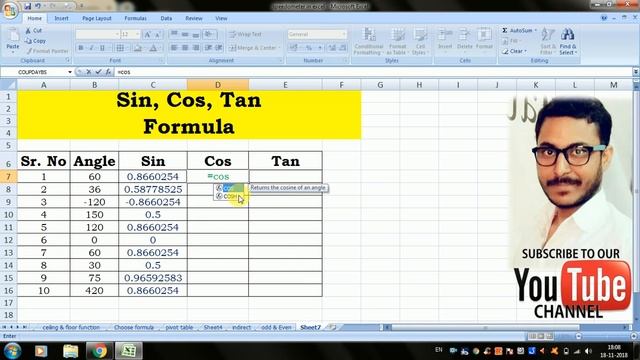Viewport: 640px width, 360px height.
Task: Open Conditional Formatting menu
Action: click(368, 41)
